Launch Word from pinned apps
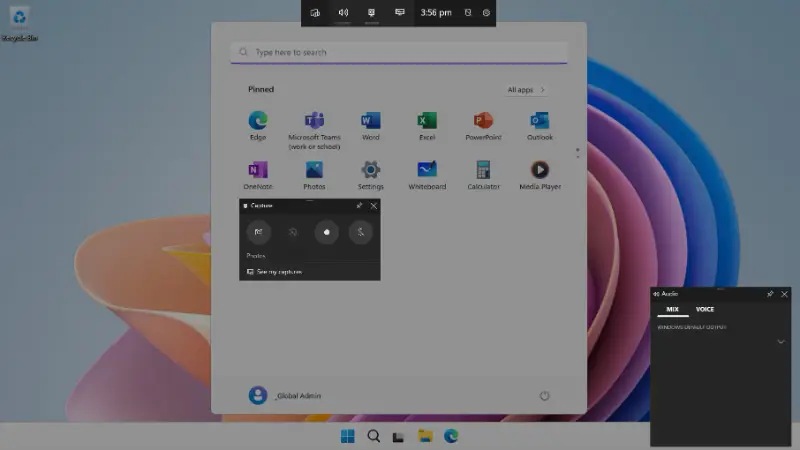The width and height of the screenshot is (800, 450). [x=370, y=126]
